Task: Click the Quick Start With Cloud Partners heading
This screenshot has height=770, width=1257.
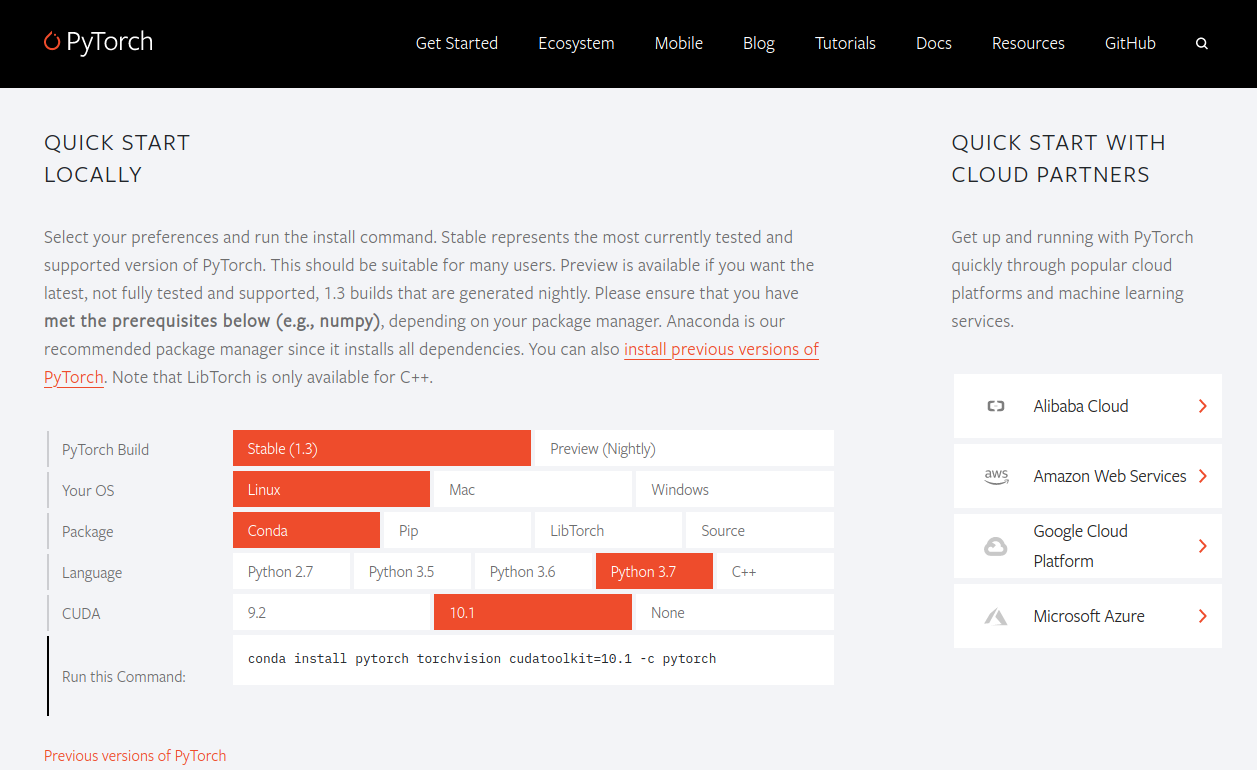Action: tap(1058, 158)
